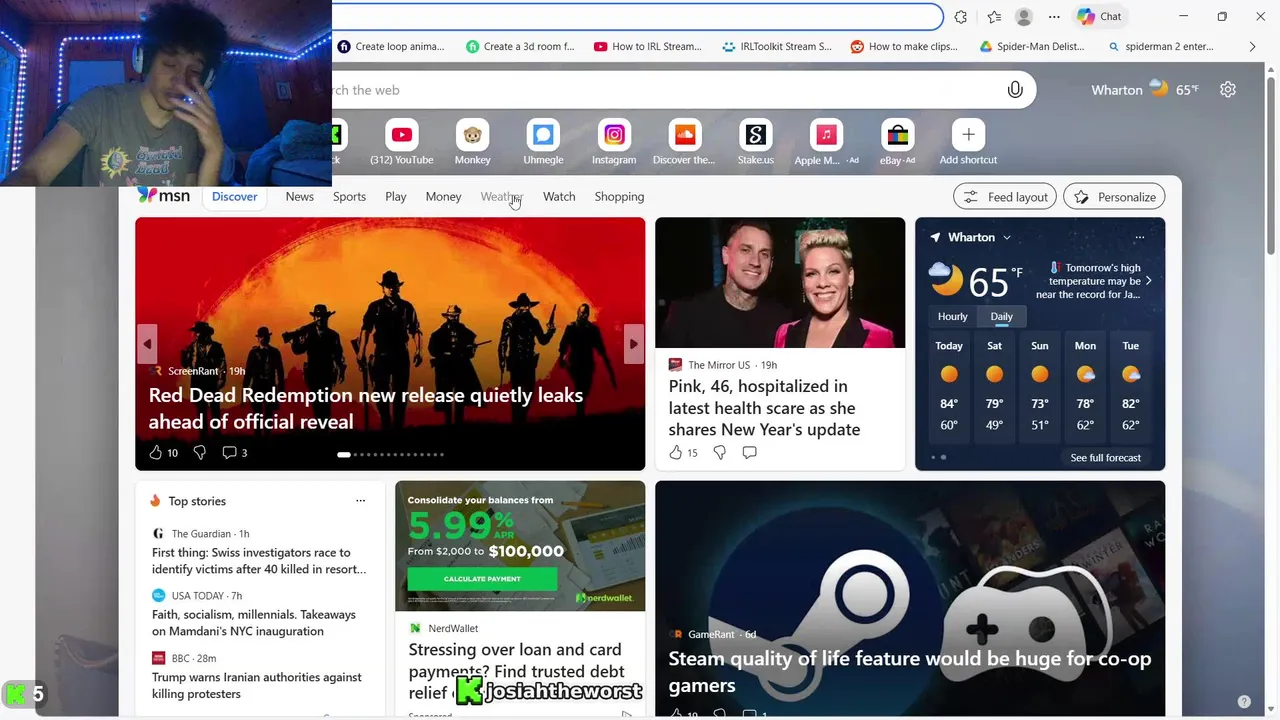Viewport: 1280px width, 720px height.
Task: Select the Weather tab
Action: pos(502,197)
